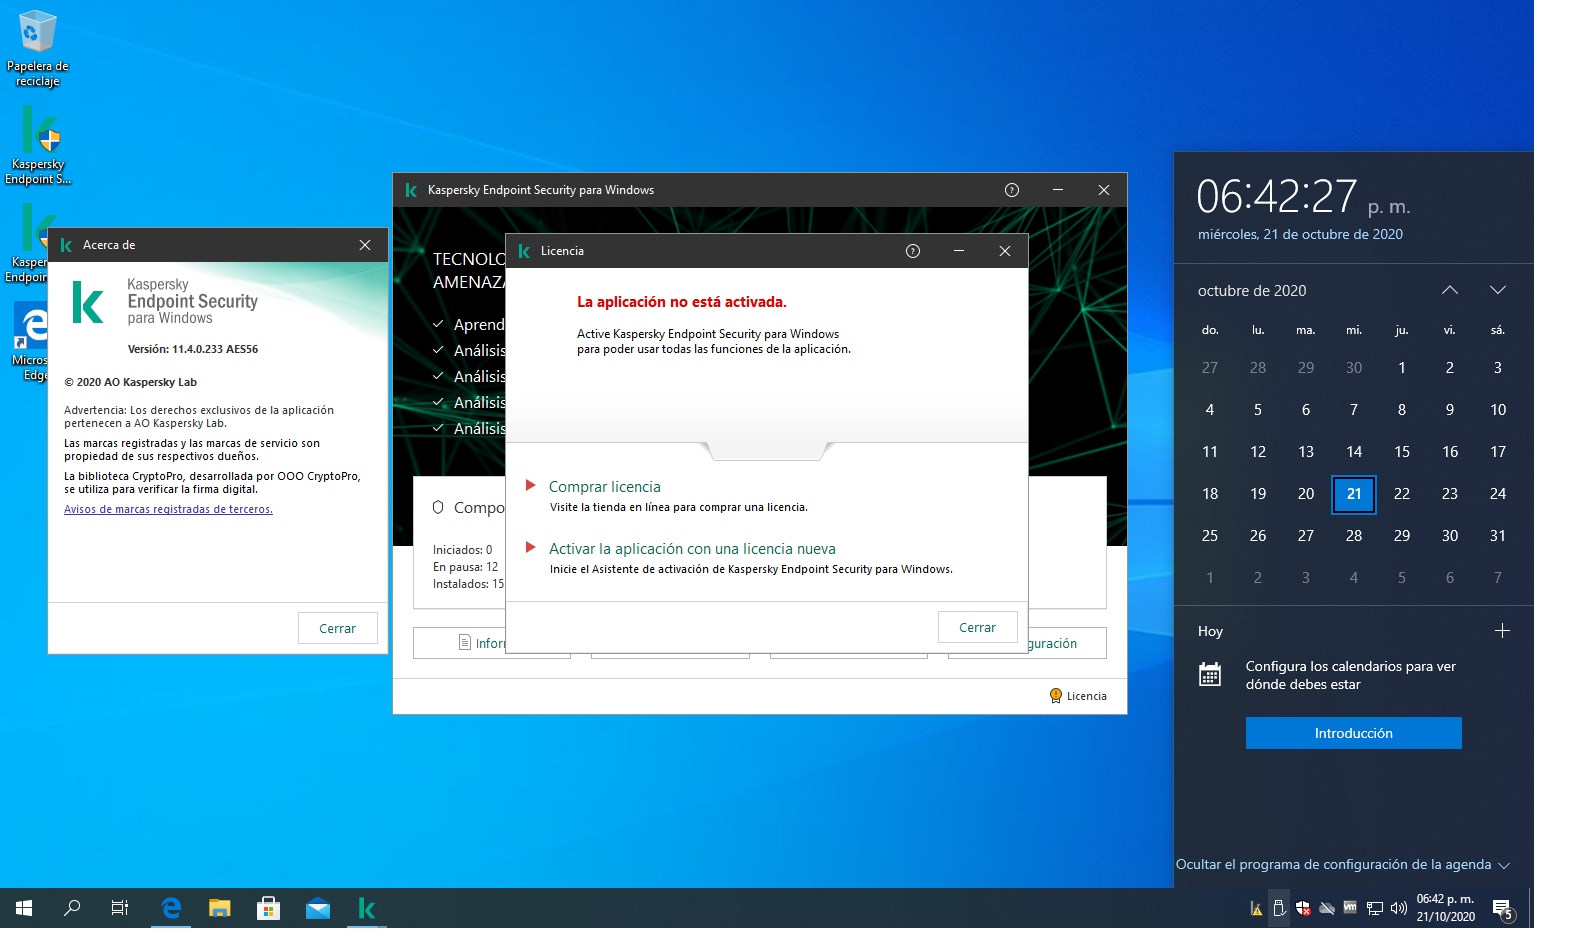Go to next month in calendar

tap(1497, 290)
